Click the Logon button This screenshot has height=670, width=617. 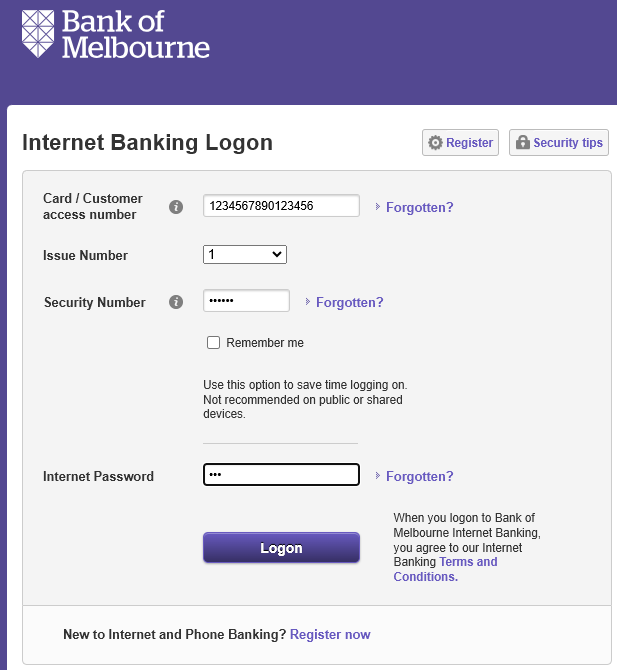(x=281, y=547)
